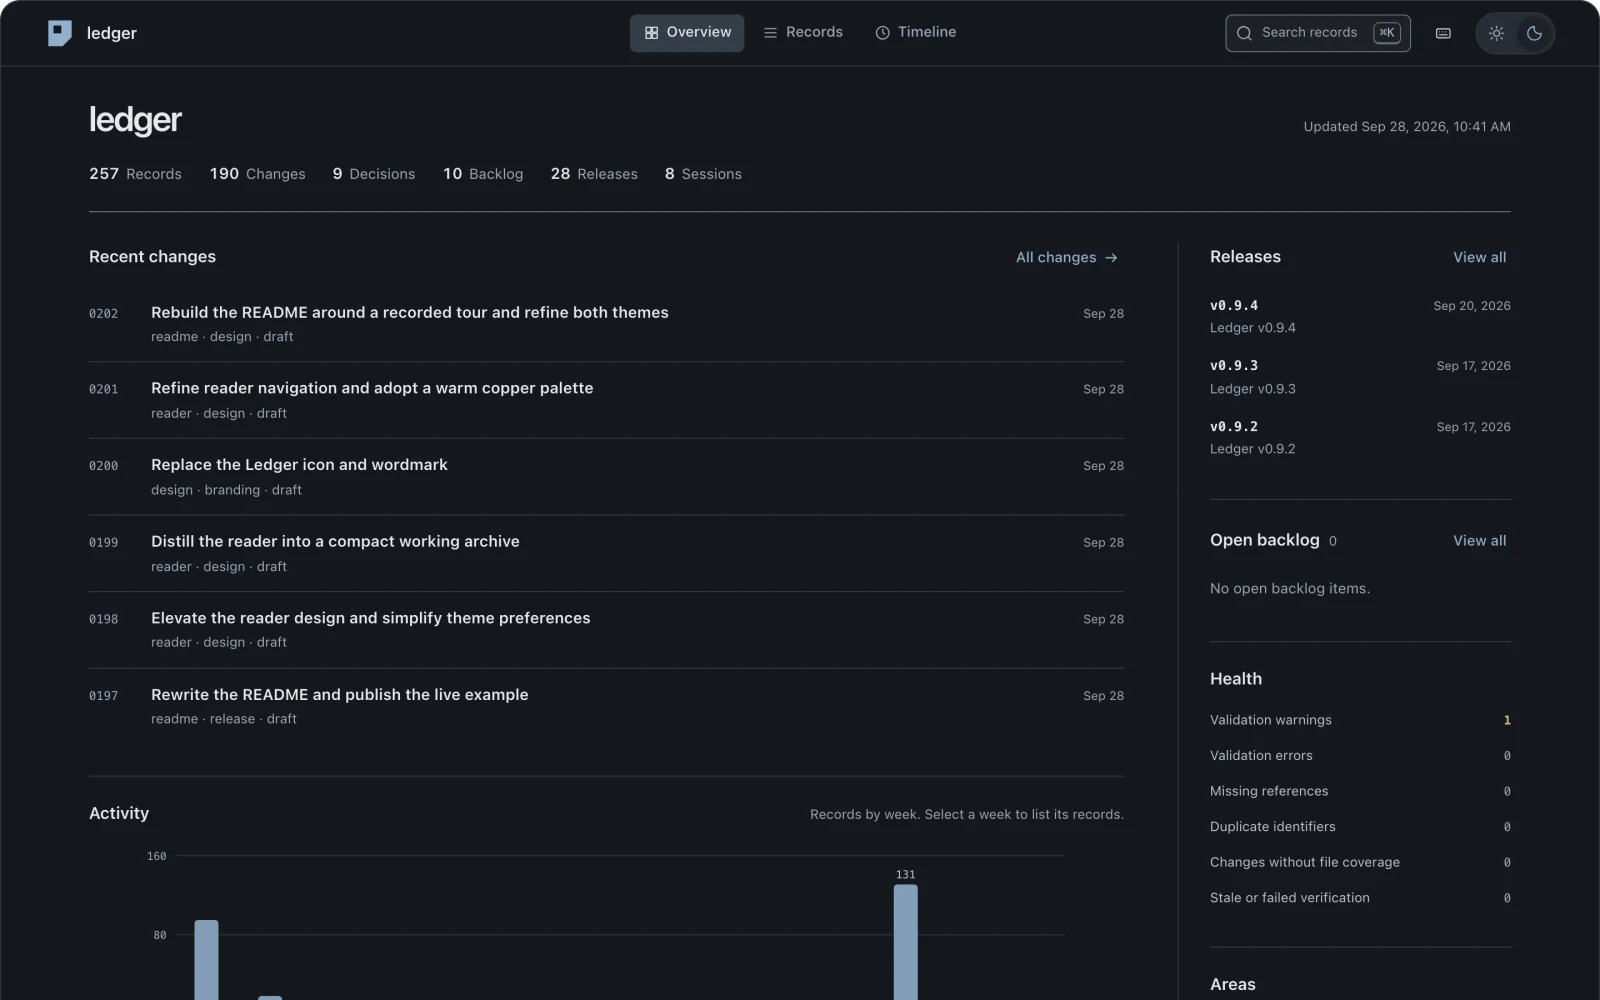Screen dimensions: 1600x1000
Task: Switch to the Timeline tab
Action: [915, 33]
